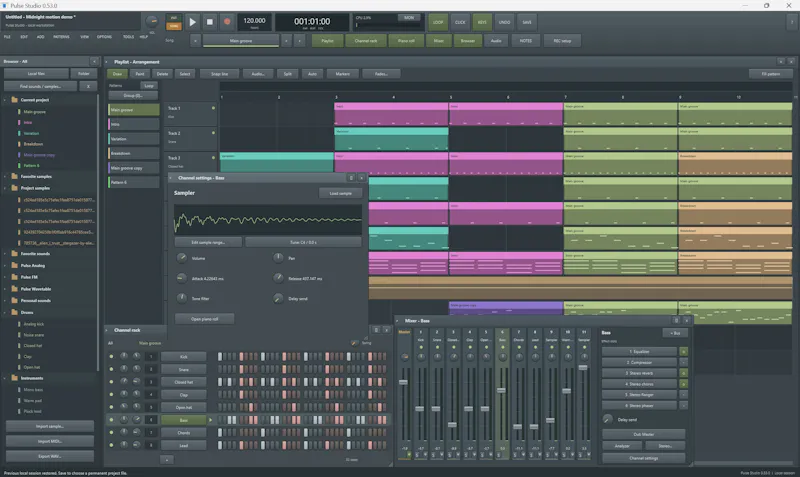Clear browser search with the X button
The width and height of the screenshot is (800, 477).
point(88,86)
